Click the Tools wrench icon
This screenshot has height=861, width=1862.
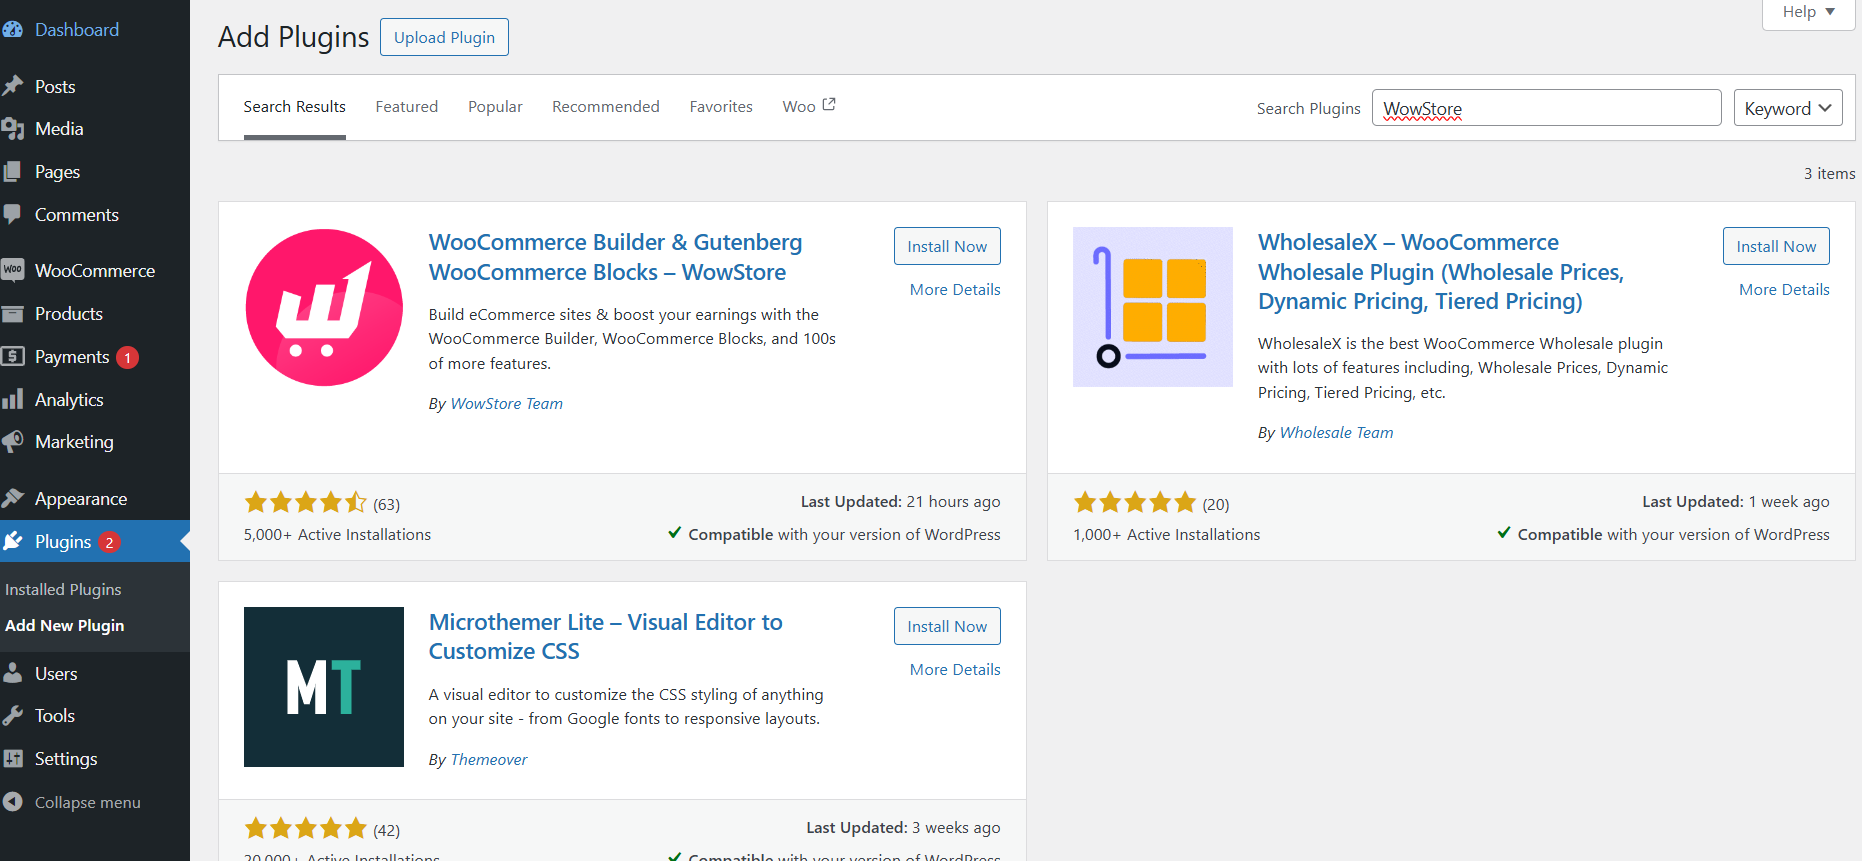[x=12, y=716]
